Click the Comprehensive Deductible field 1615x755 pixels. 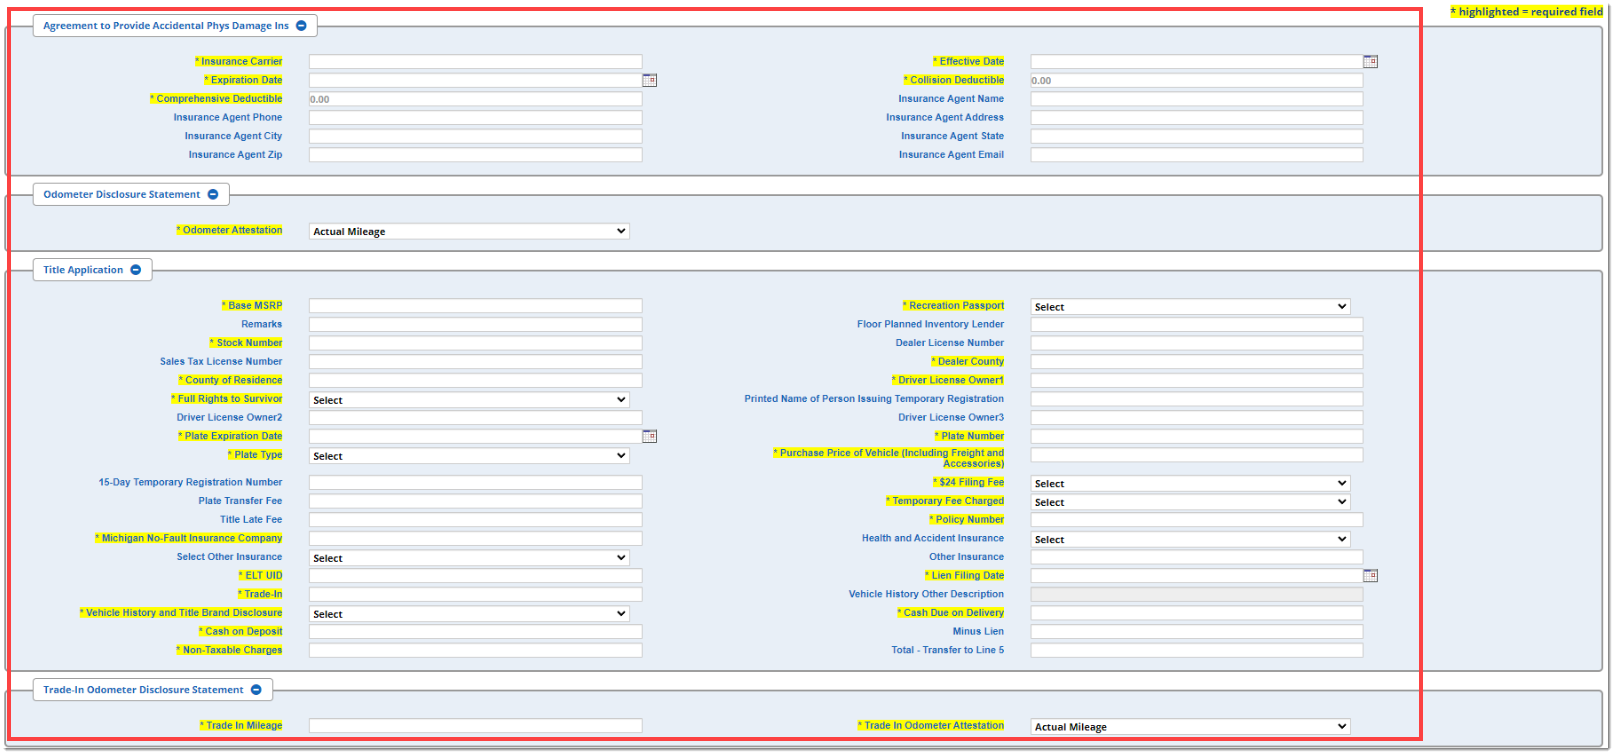pos(475,99)
